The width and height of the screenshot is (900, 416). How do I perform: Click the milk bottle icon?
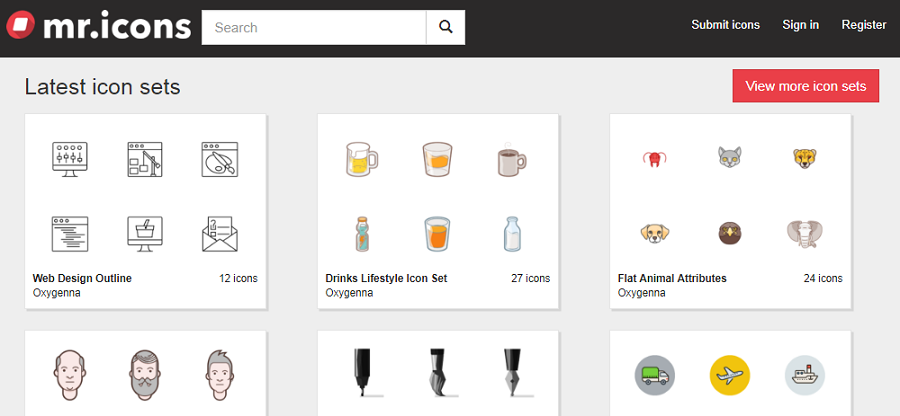pos(510,234)
